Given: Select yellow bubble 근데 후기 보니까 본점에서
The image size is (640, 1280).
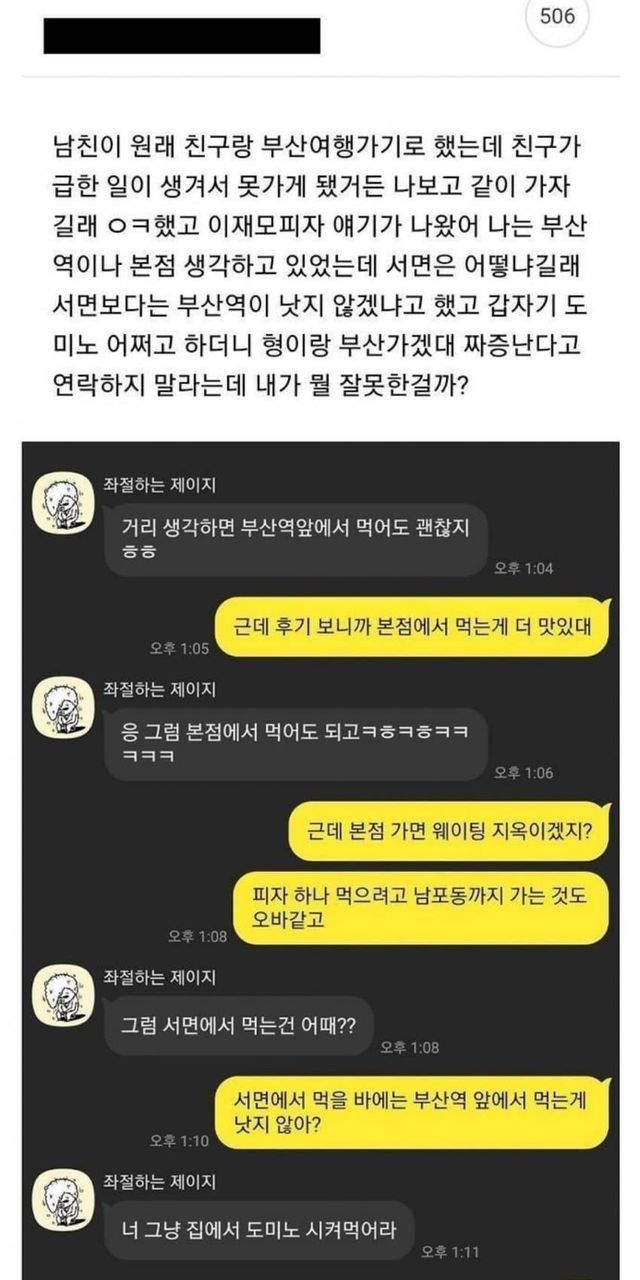Looking at the screenshot, I should tap(412, 629).
